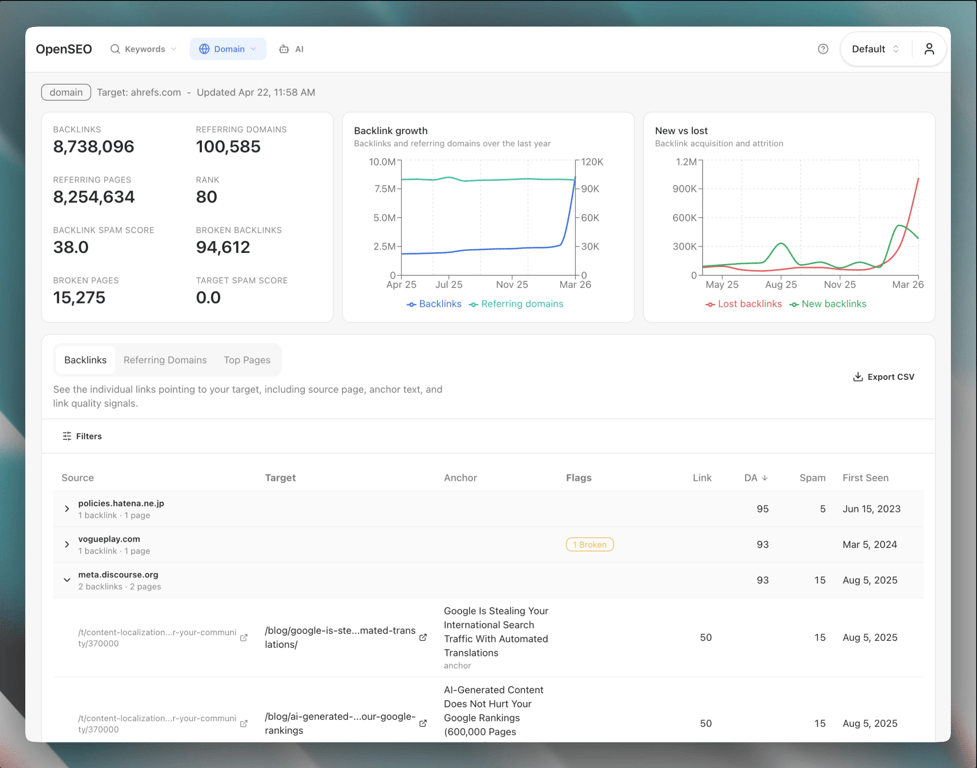Switch to the Top Pages tab
The image size is (977, 768).
coord(247,360)
